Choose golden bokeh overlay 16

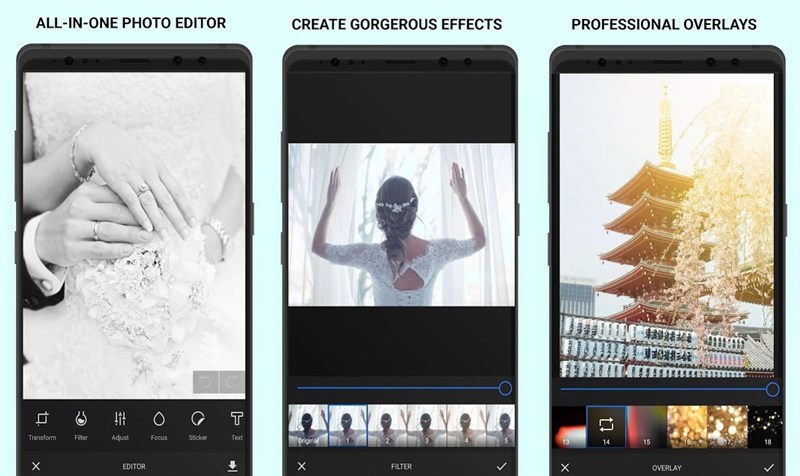click(x=687, y=427)
